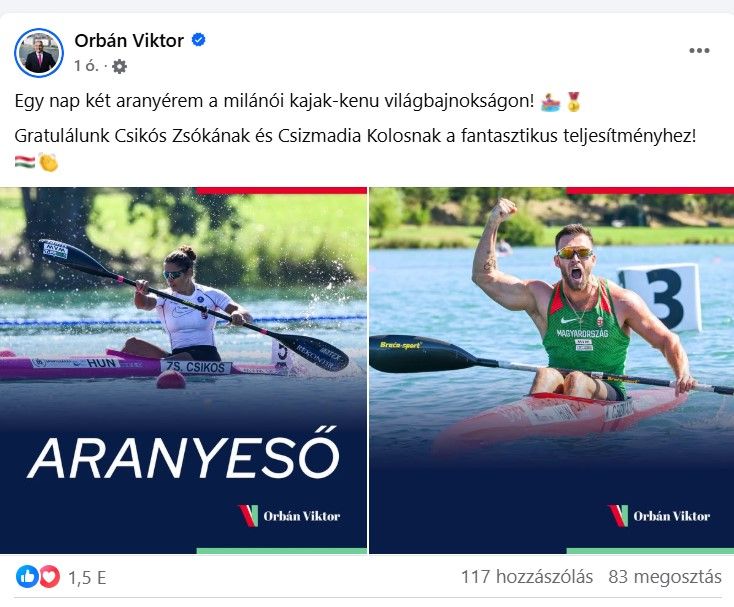Viewport: 734px width, 607px height.
Task: Click the red Love reaction icon
Action: point(49,577)
